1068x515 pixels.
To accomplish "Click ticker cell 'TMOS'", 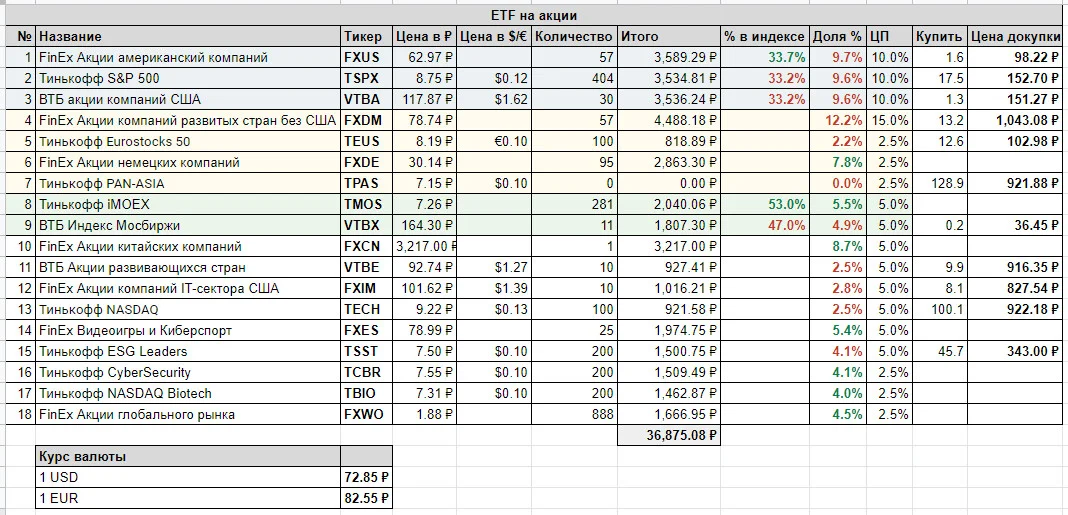I will coord(367,204).
